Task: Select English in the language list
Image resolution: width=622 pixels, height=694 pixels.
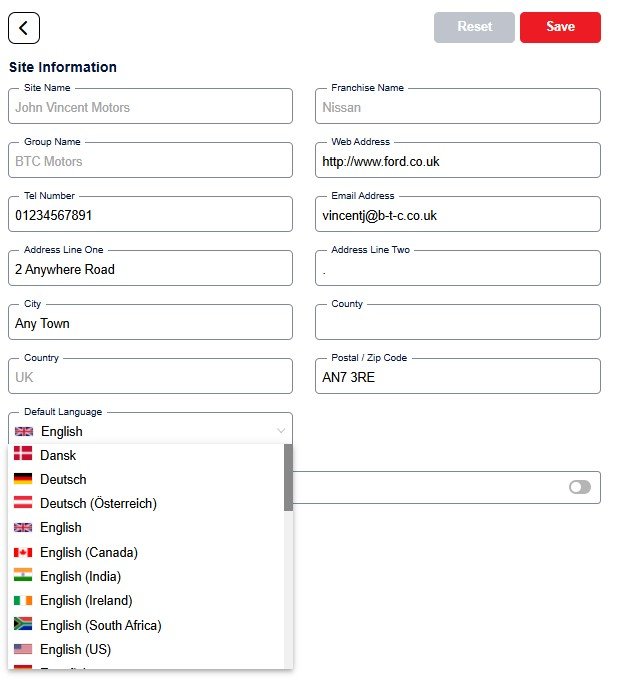Action: (x=61, y=527)
